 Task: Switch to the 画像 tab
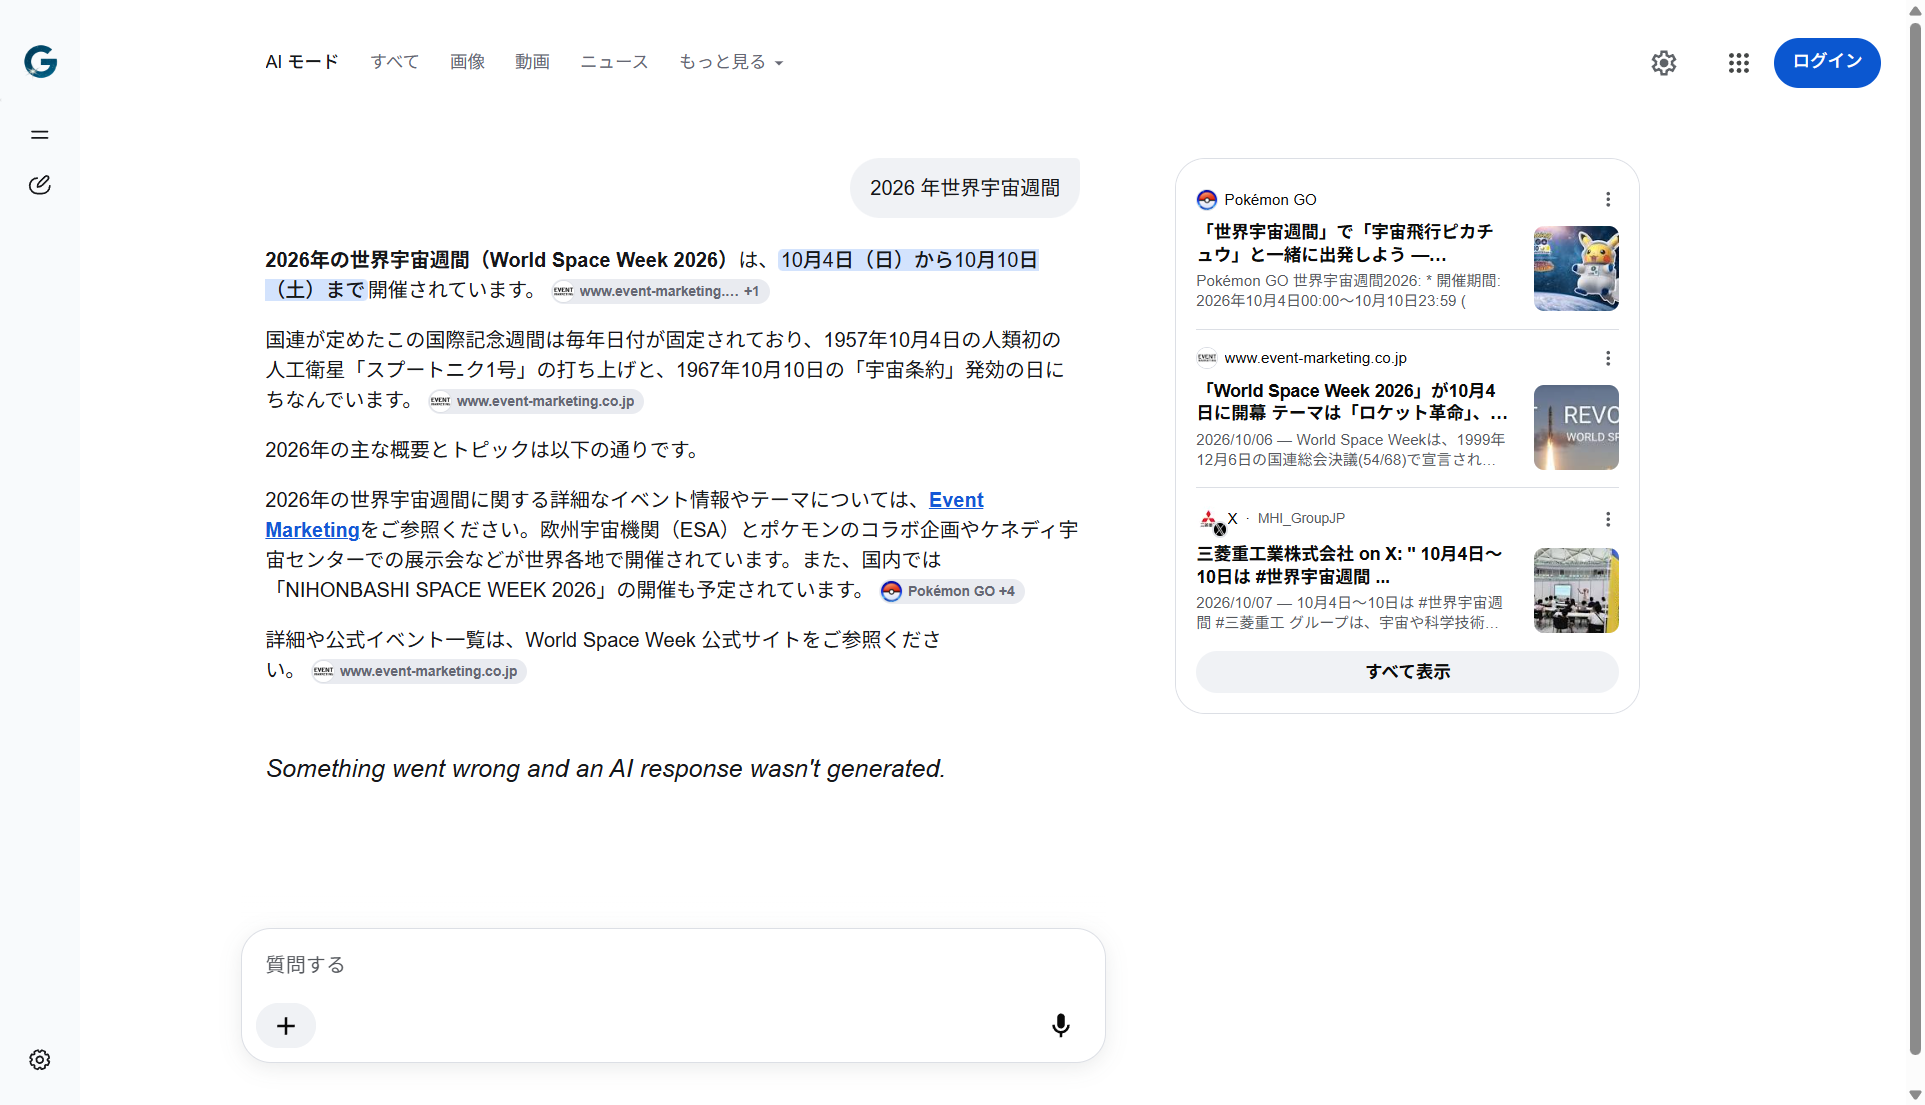coord(467,62)
